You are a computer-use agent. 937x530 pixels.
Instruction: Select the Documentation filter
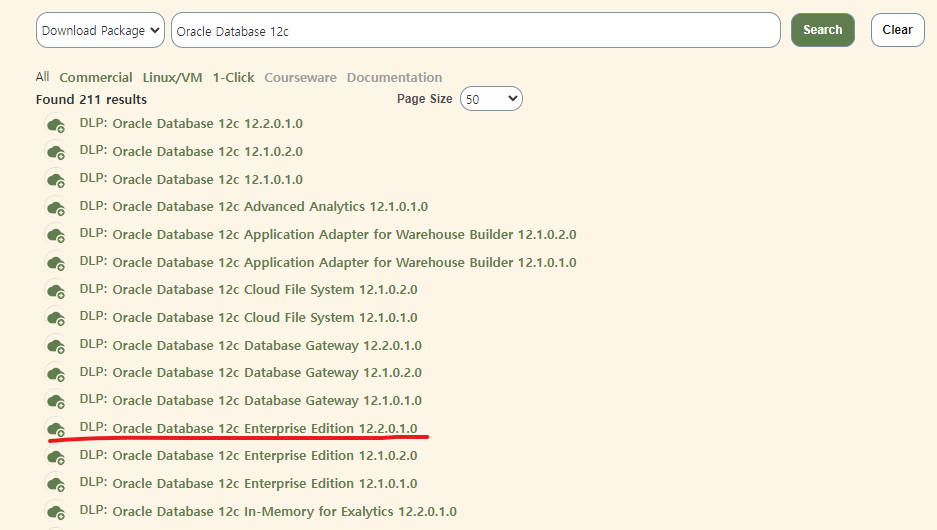(394, 78)
